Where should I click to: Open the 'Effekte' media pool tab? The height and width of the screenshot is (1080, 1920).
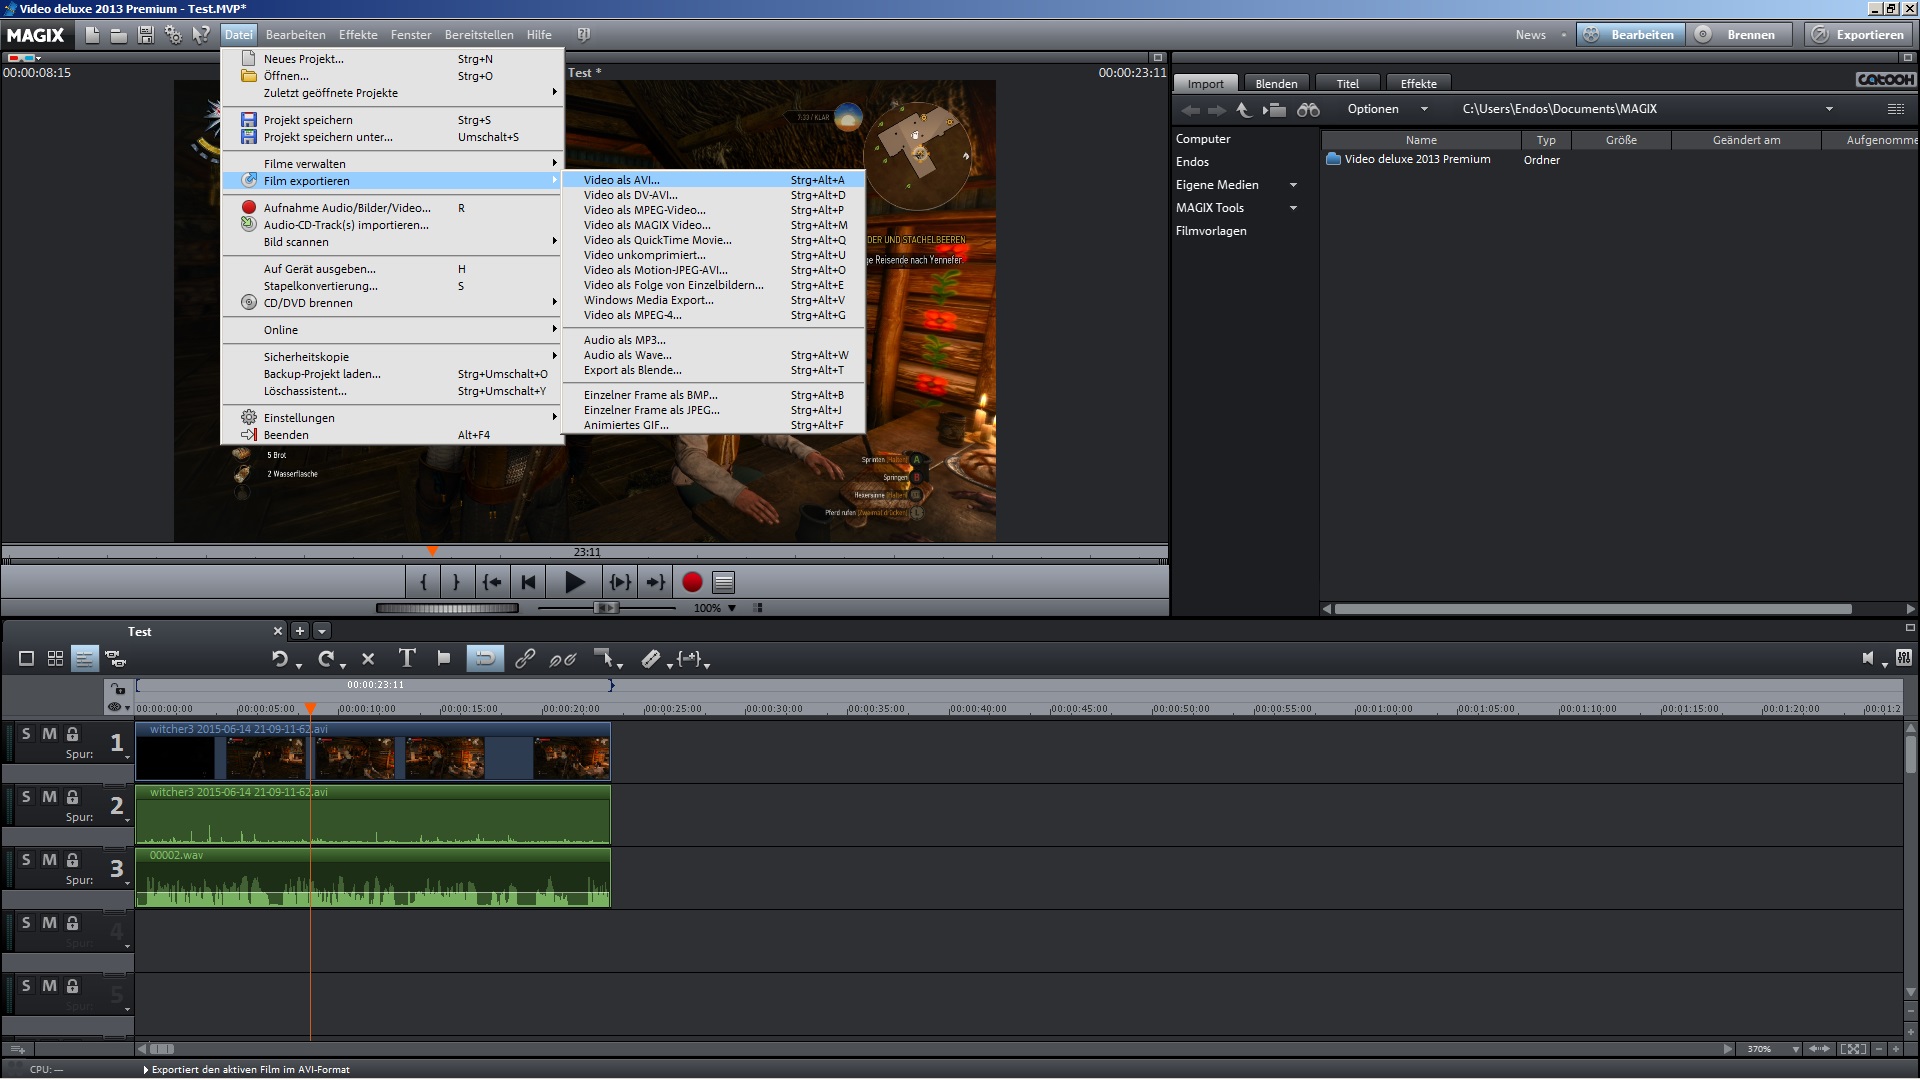[x=1418, y=84]
